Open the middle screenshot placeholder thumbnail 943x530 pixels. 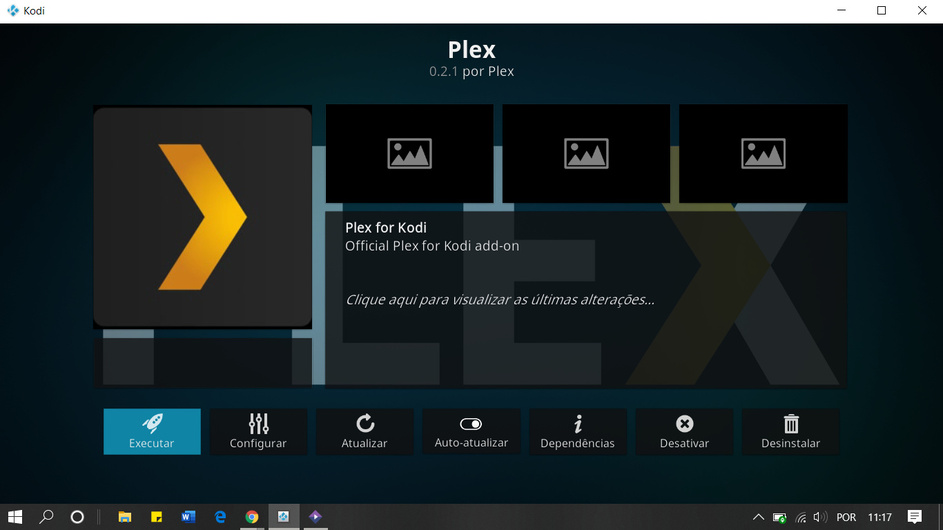(x=586, y=153)
